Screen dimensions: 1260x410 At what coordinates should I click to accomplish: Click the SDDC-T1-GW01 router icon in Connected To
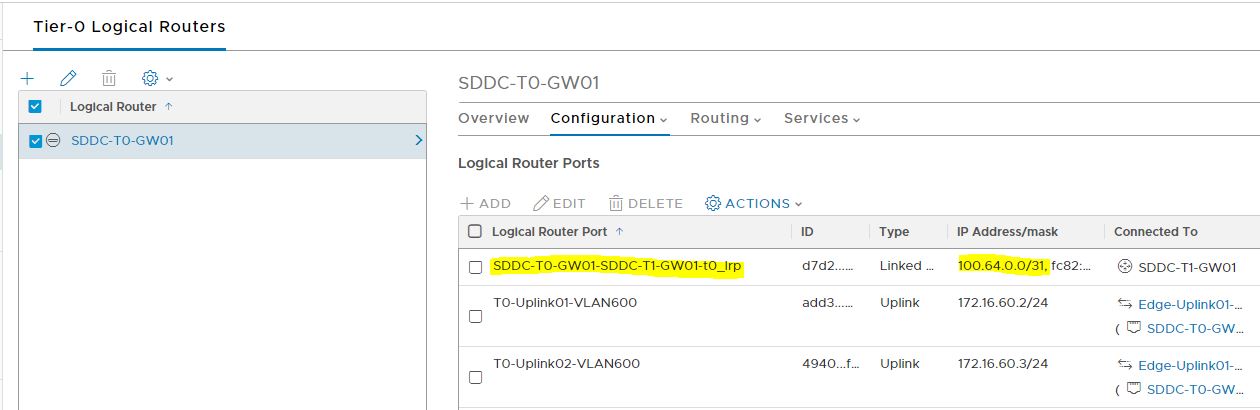1124,267
